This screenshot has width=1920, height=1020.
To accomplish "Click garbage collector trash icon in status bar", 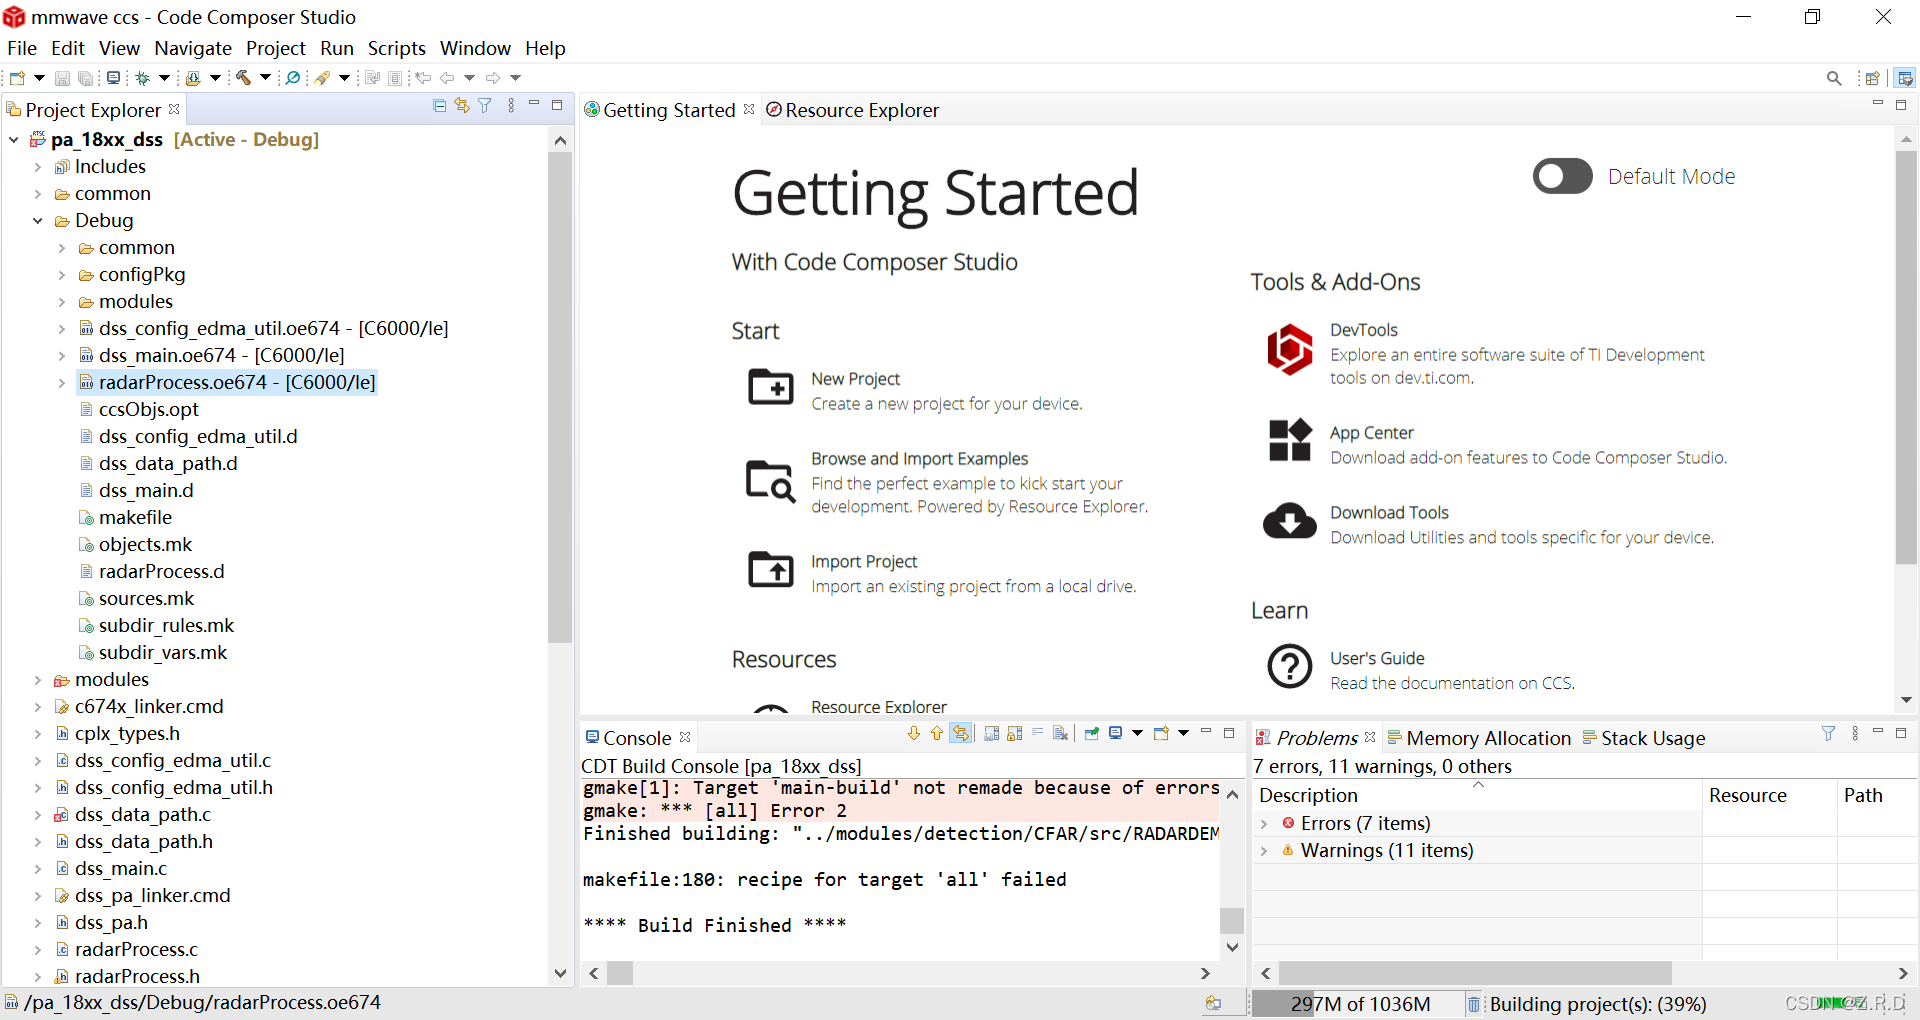I will pos(1474,1004).
